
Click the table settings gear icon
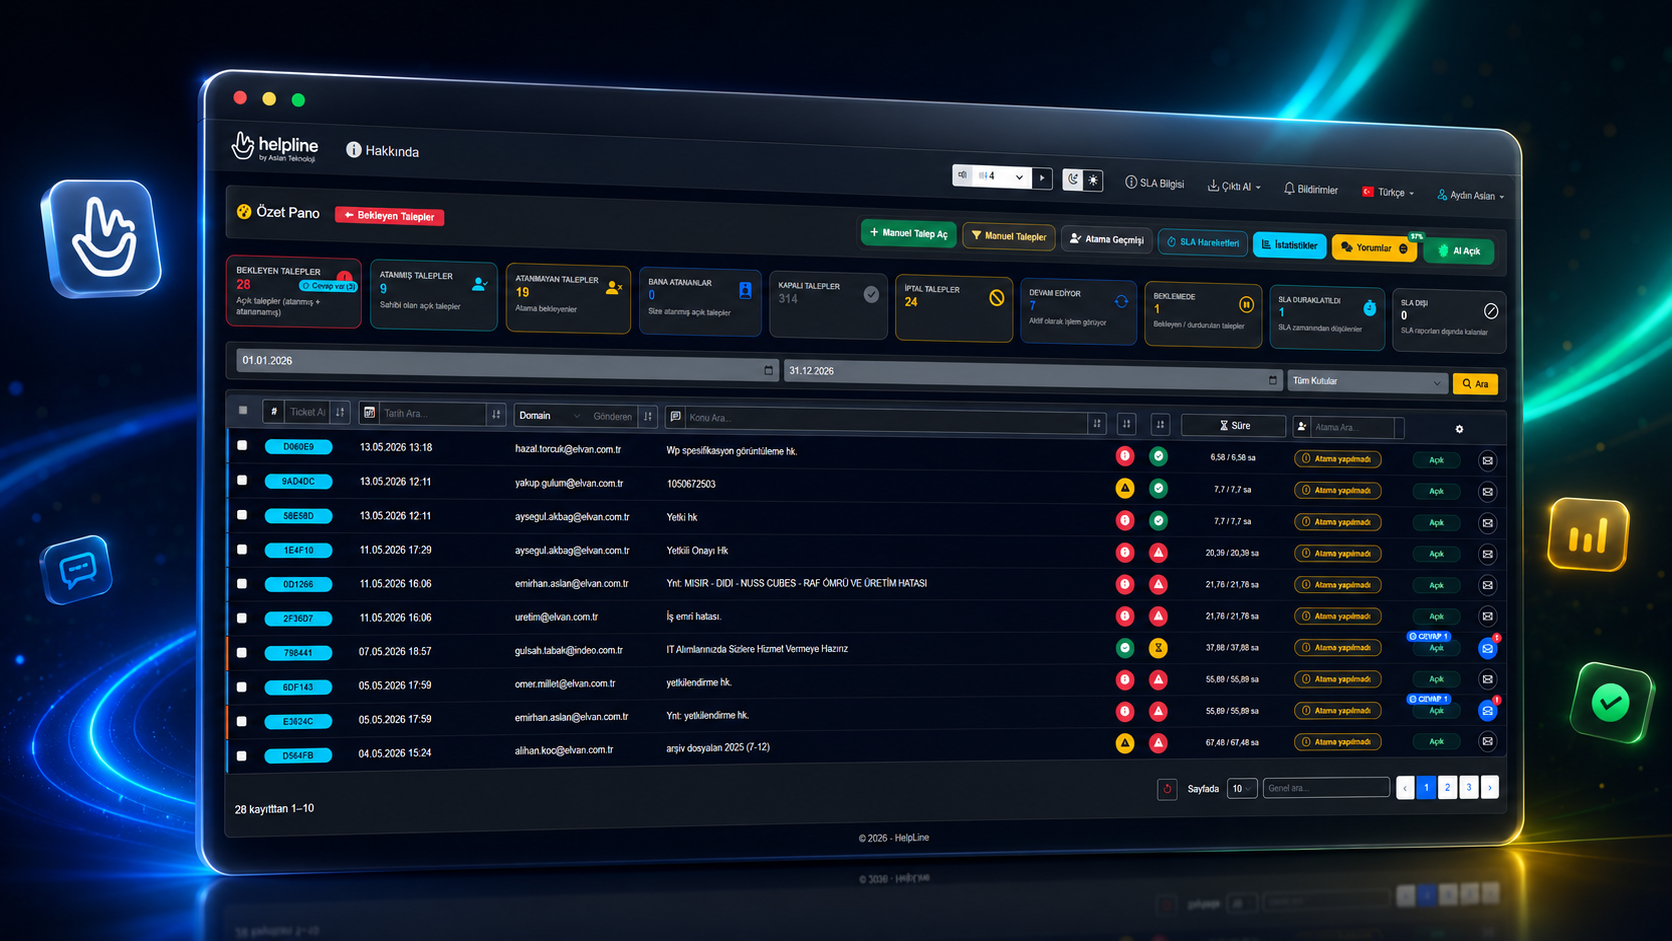pyautogui.click(x=1459, y=429)
